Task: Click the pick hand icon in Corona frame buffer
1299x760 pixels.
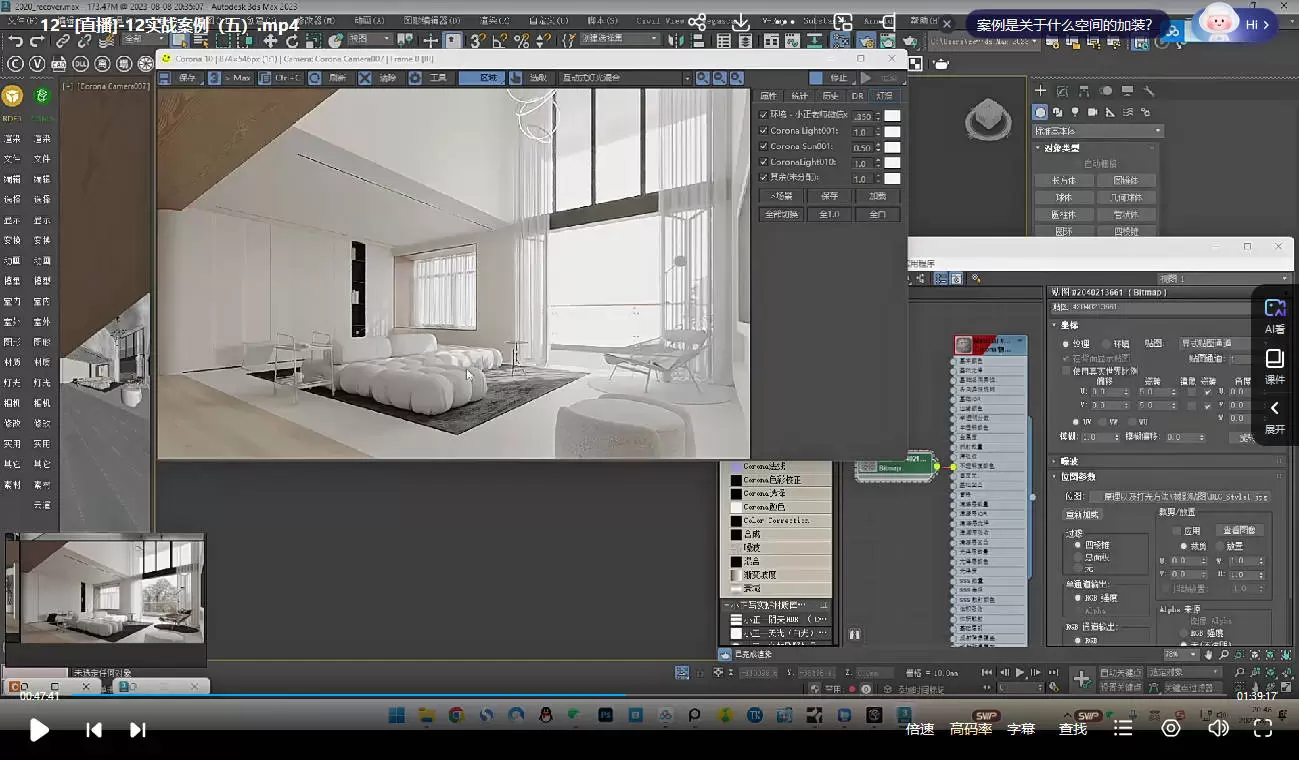Action: coord(515,78)
